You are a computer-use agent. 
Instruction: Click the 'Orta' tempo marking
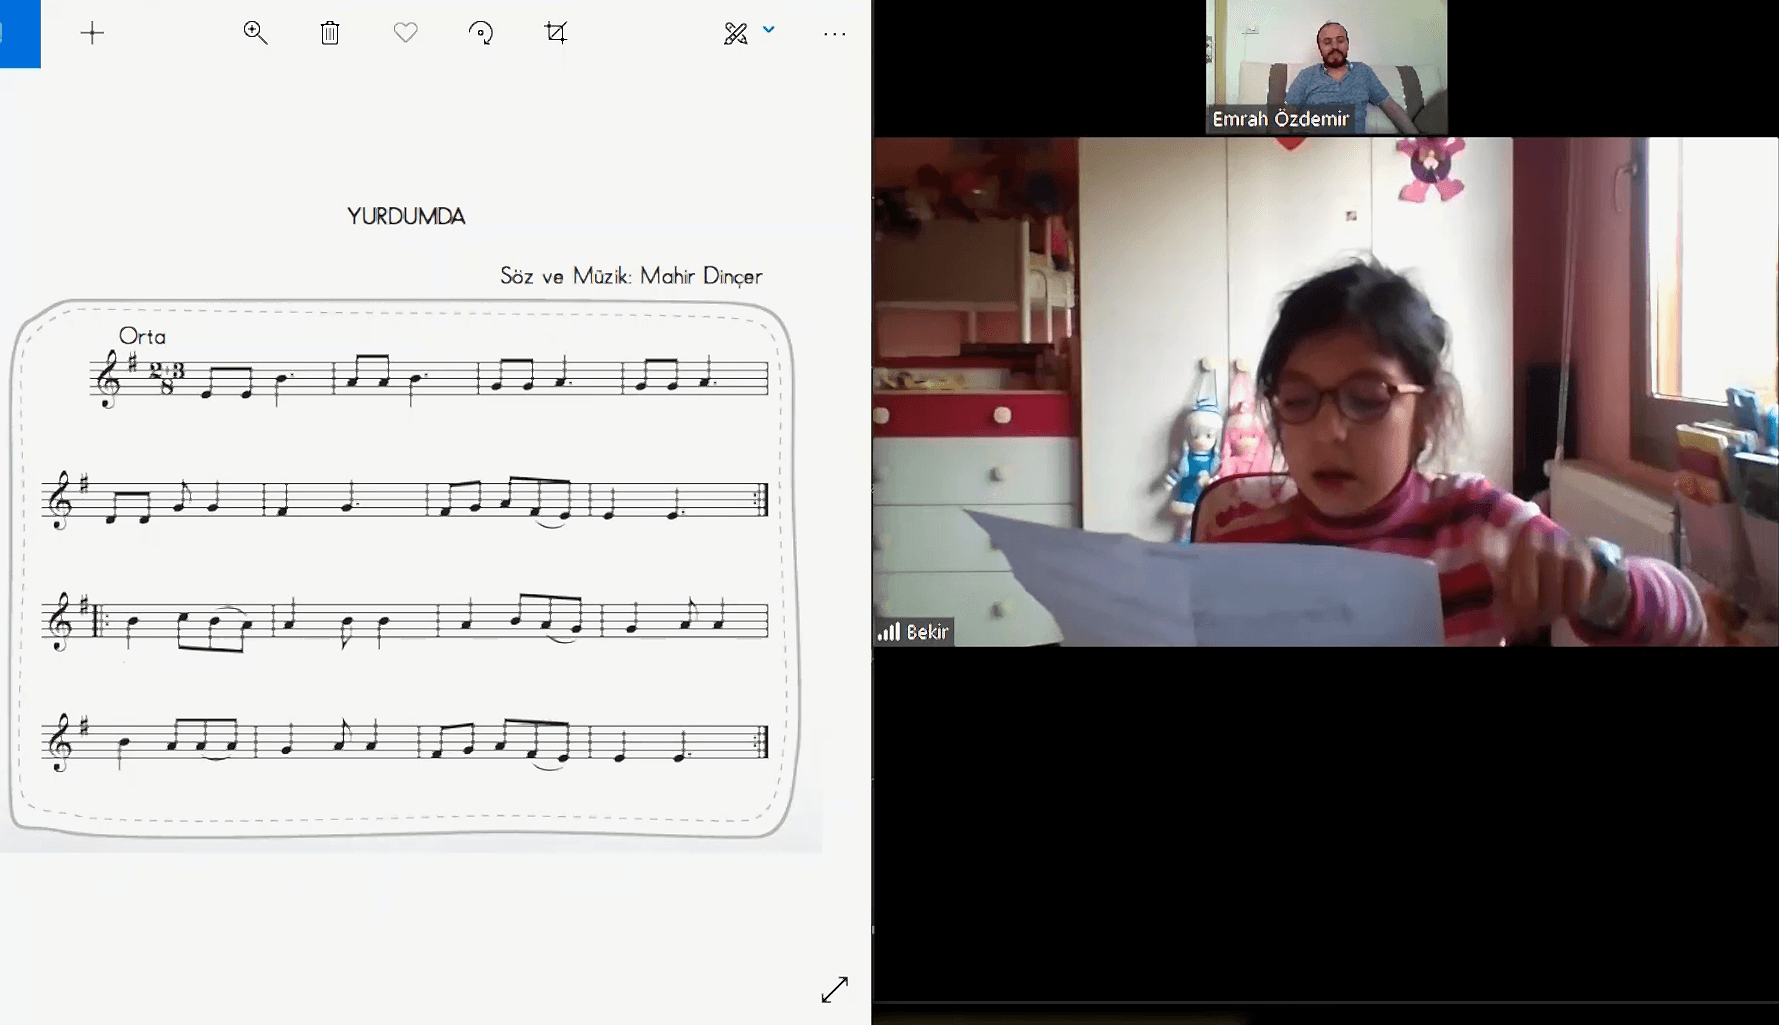click(x=142, y=336)
